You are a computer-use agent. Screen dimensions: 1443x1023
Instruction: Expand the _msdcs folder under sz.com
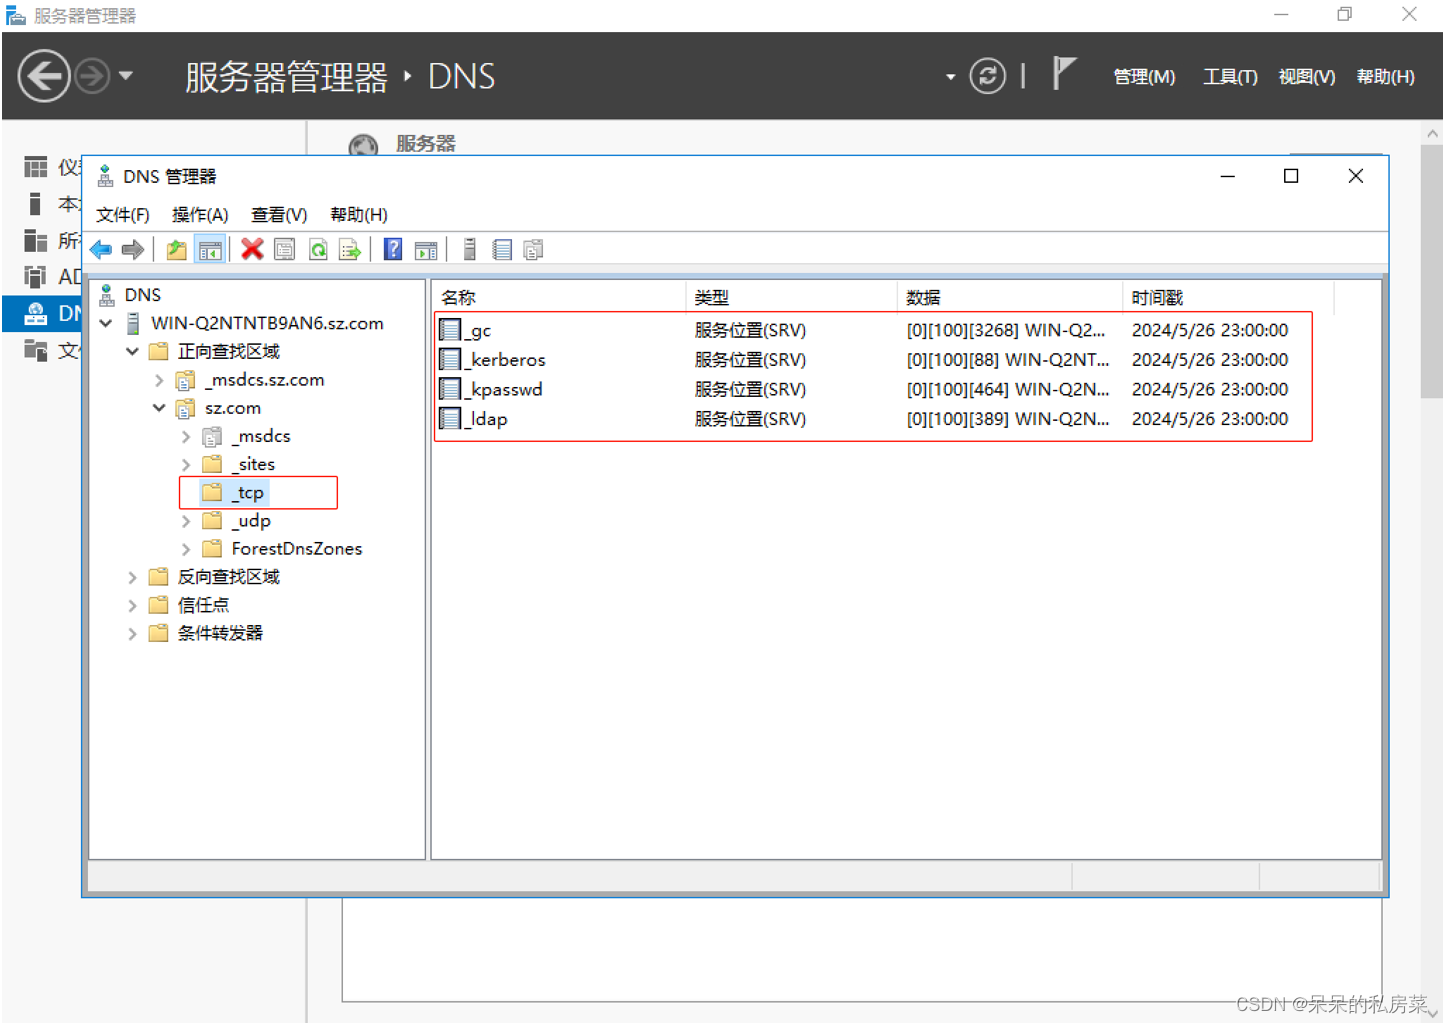click(x=186, y=436)
